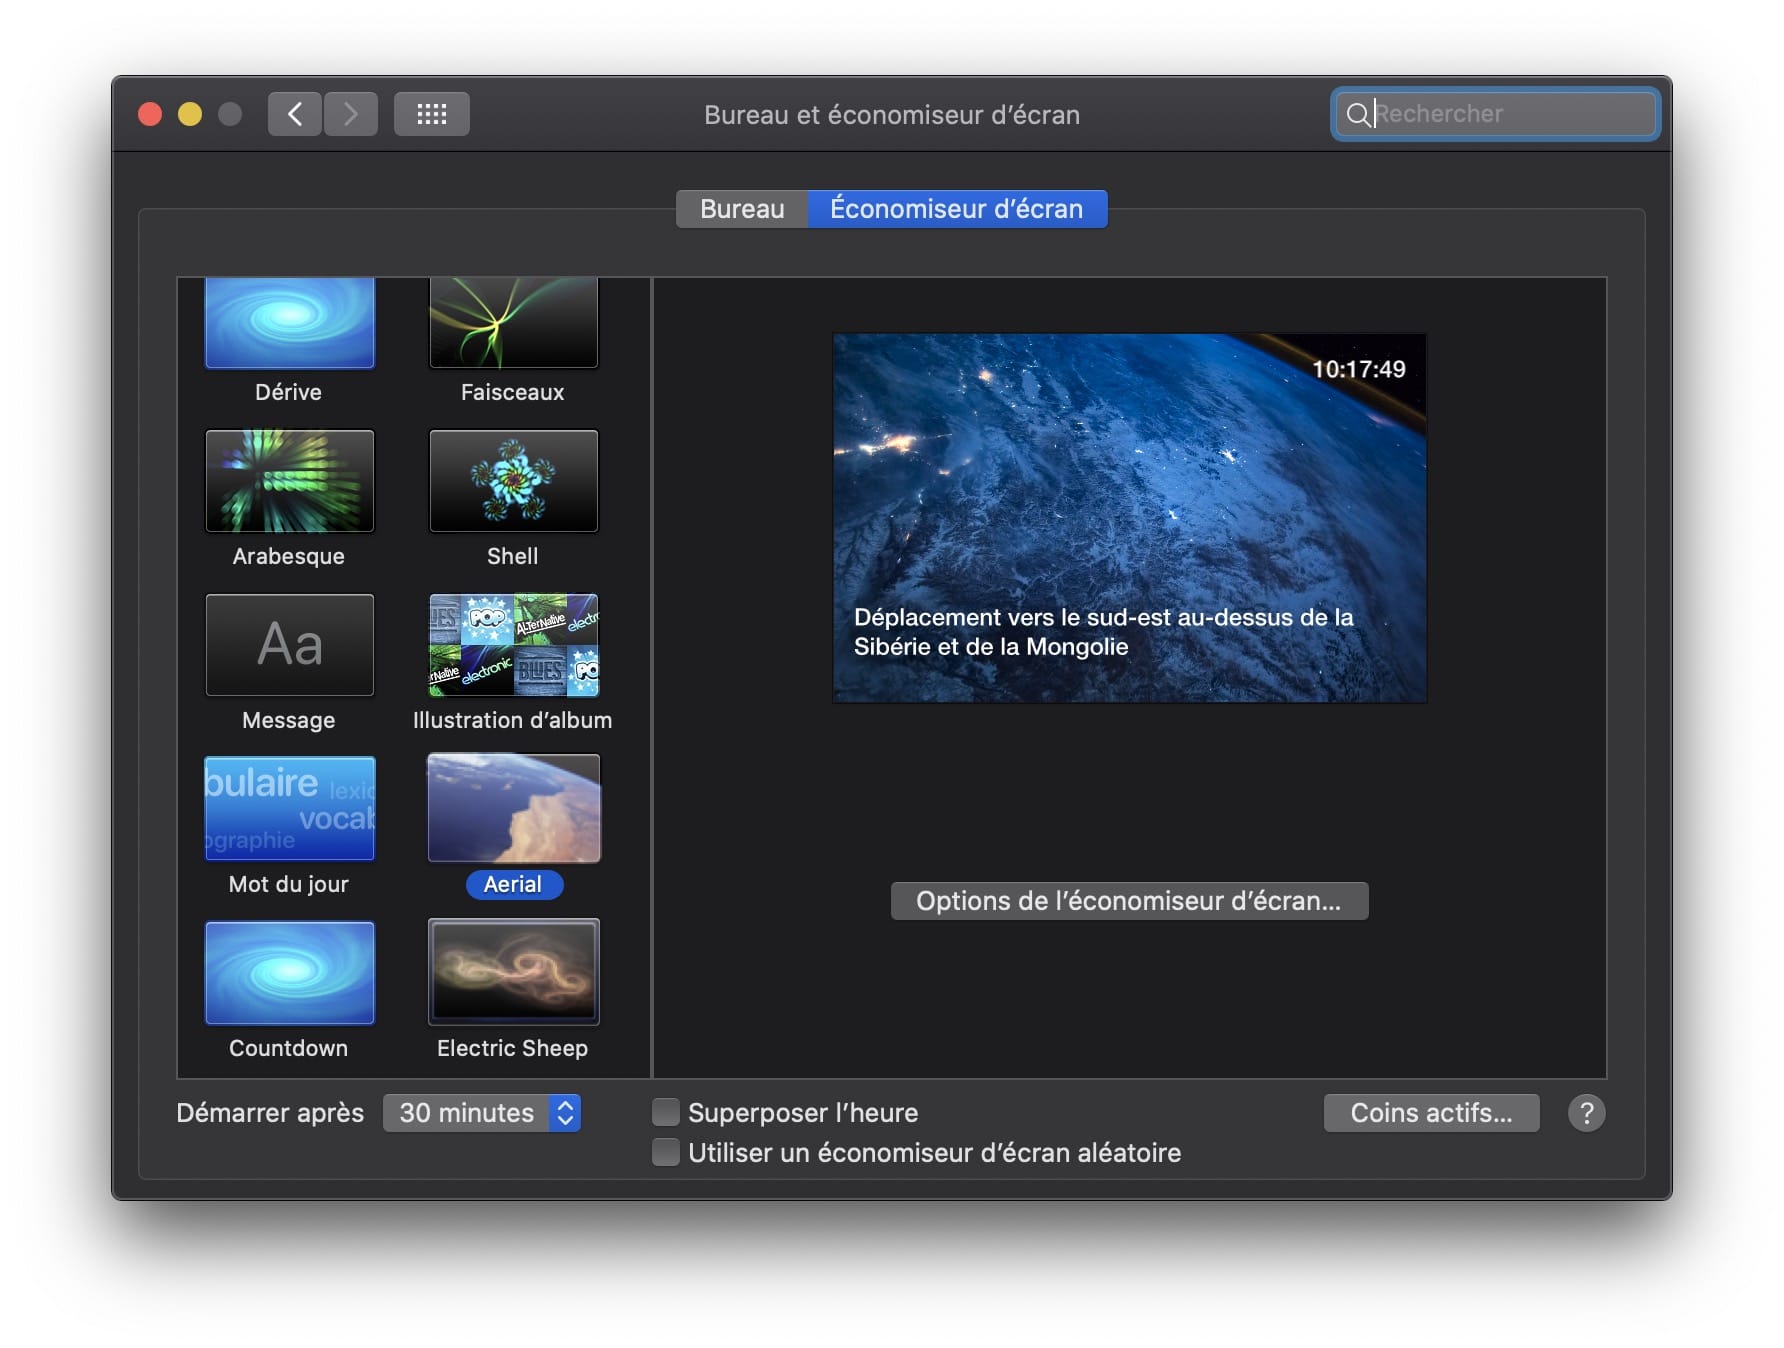Click the Faisceaux label text
Viewport: 1784px width, 1348px height.
click(513, 392)
